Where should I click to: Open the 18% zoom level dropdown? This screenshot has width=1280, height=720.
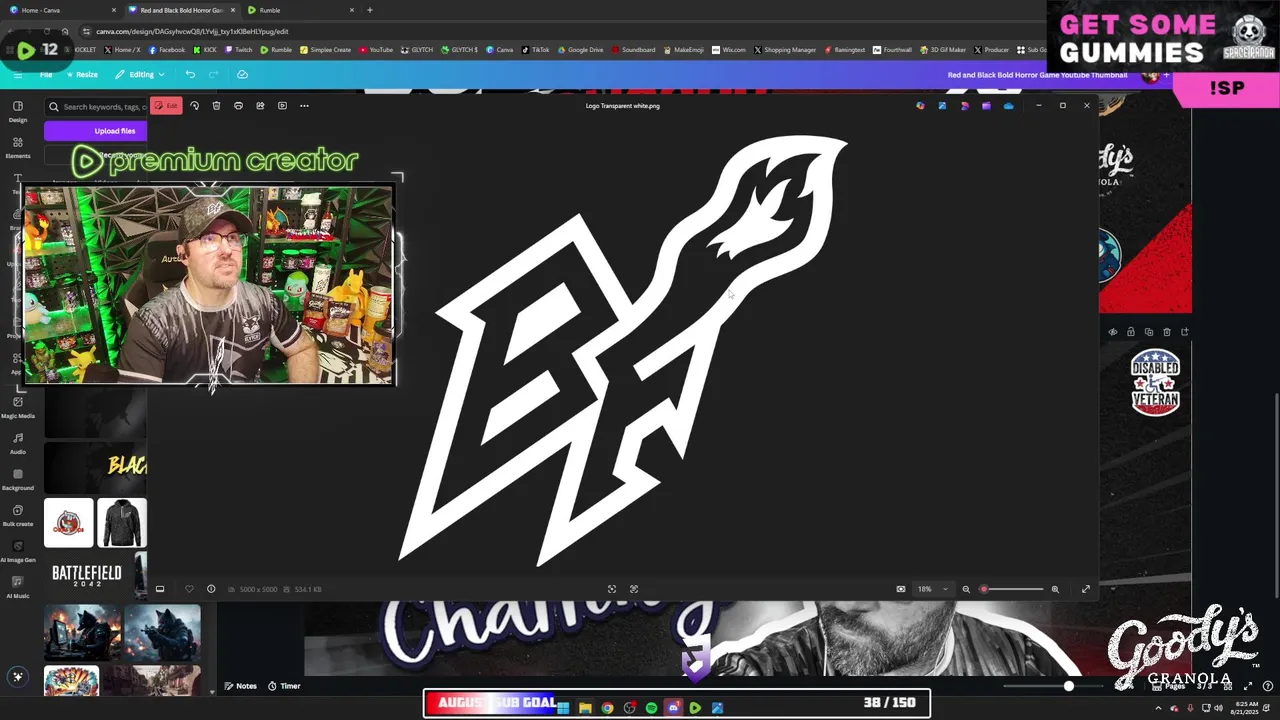tap(932, 589)
